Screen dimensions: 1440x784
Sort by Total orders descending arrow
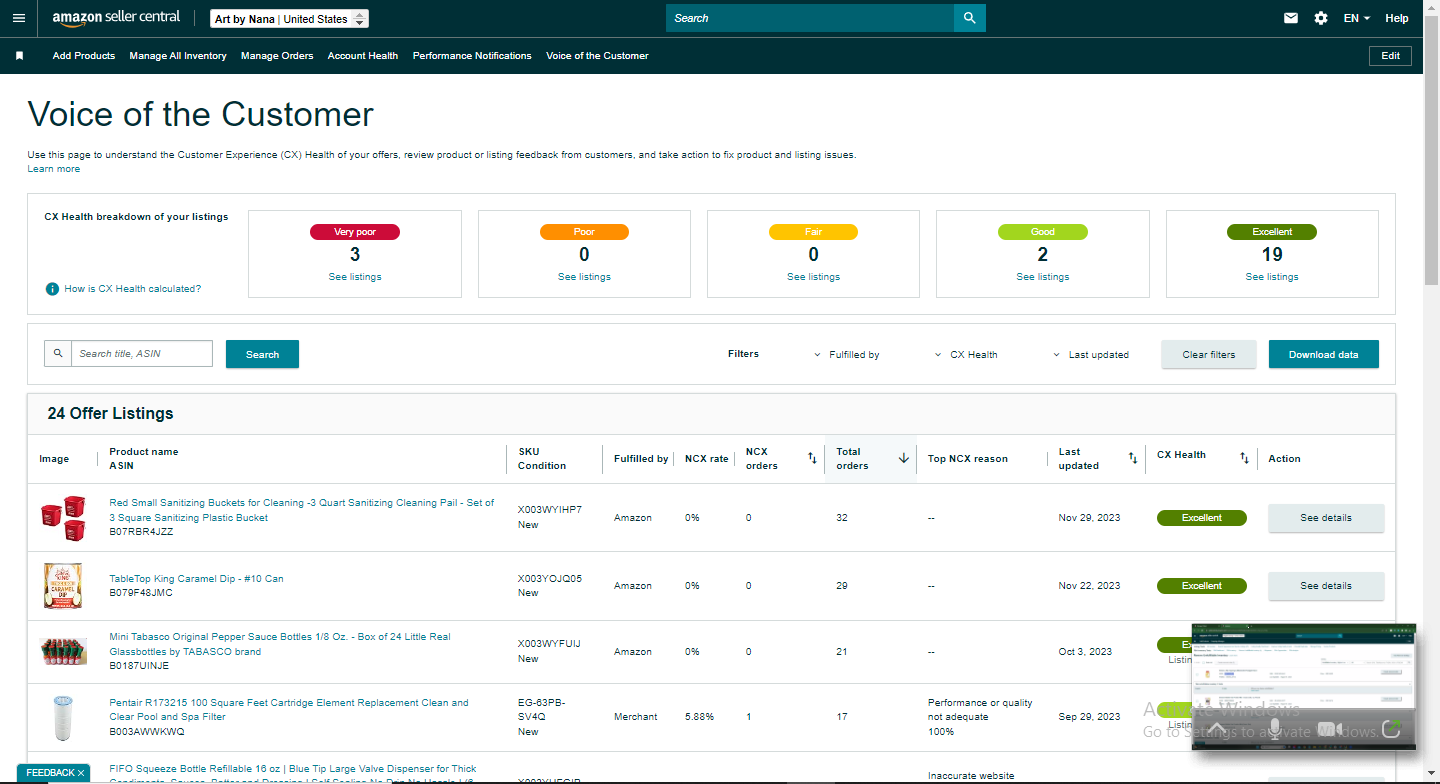click(904, 458)
